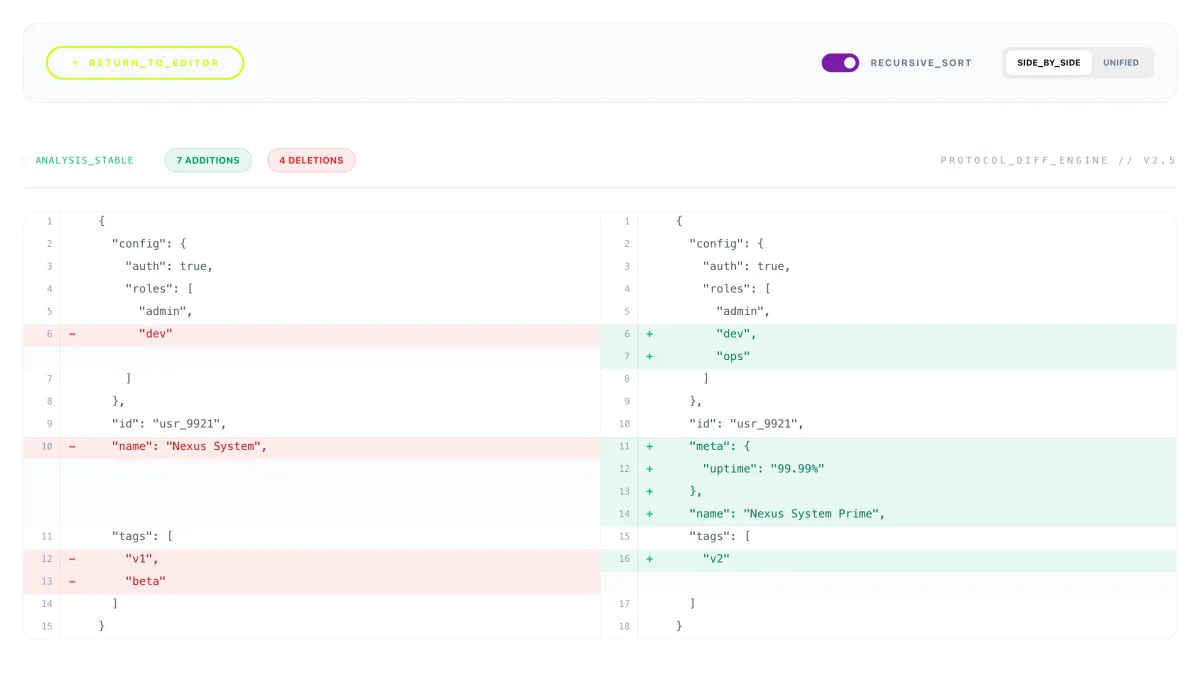The height and width of the screenshot is (675, 1200).
Task: Switch to the UNIFIED view tab
Action: click(1121, 63)
